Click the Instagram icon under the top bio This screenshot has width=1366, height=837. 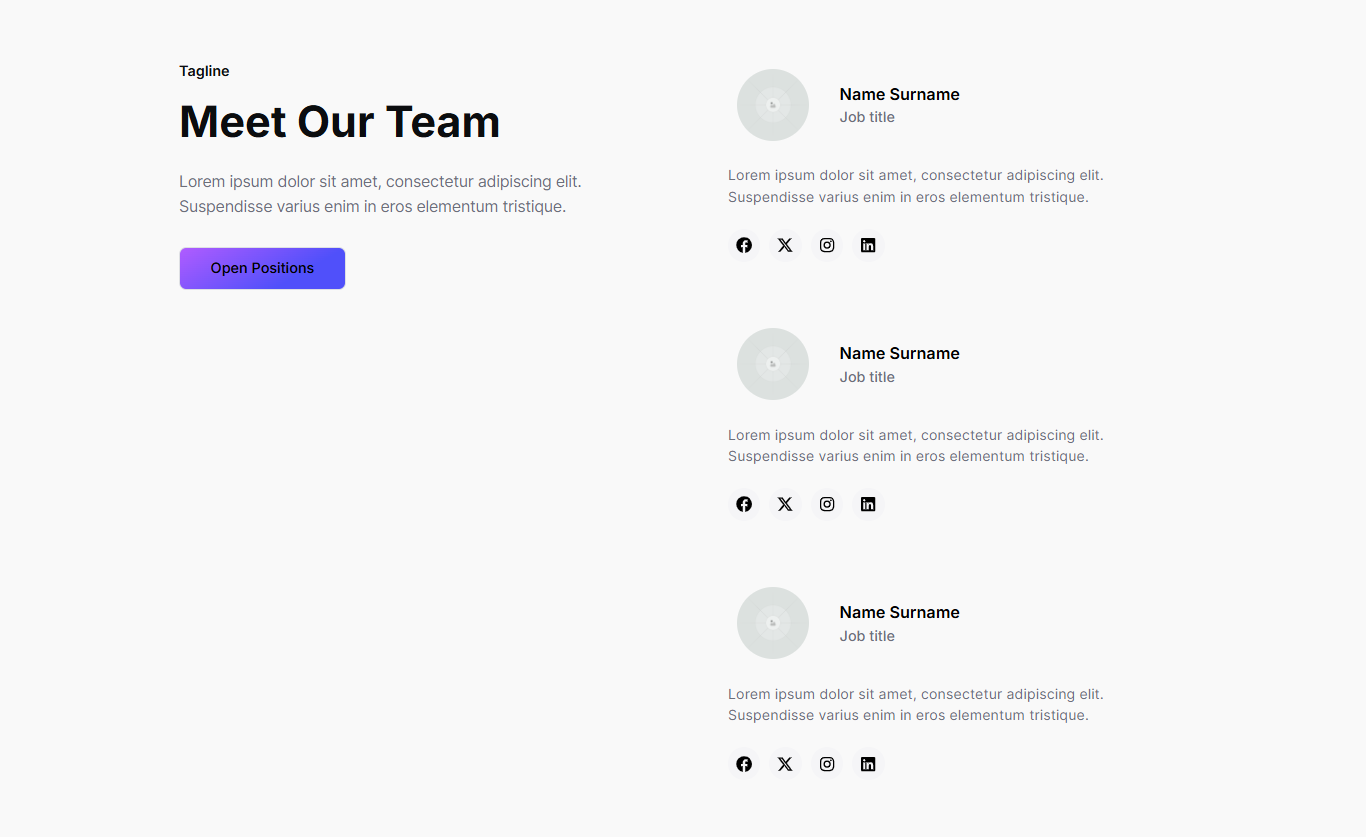[827, 245]
